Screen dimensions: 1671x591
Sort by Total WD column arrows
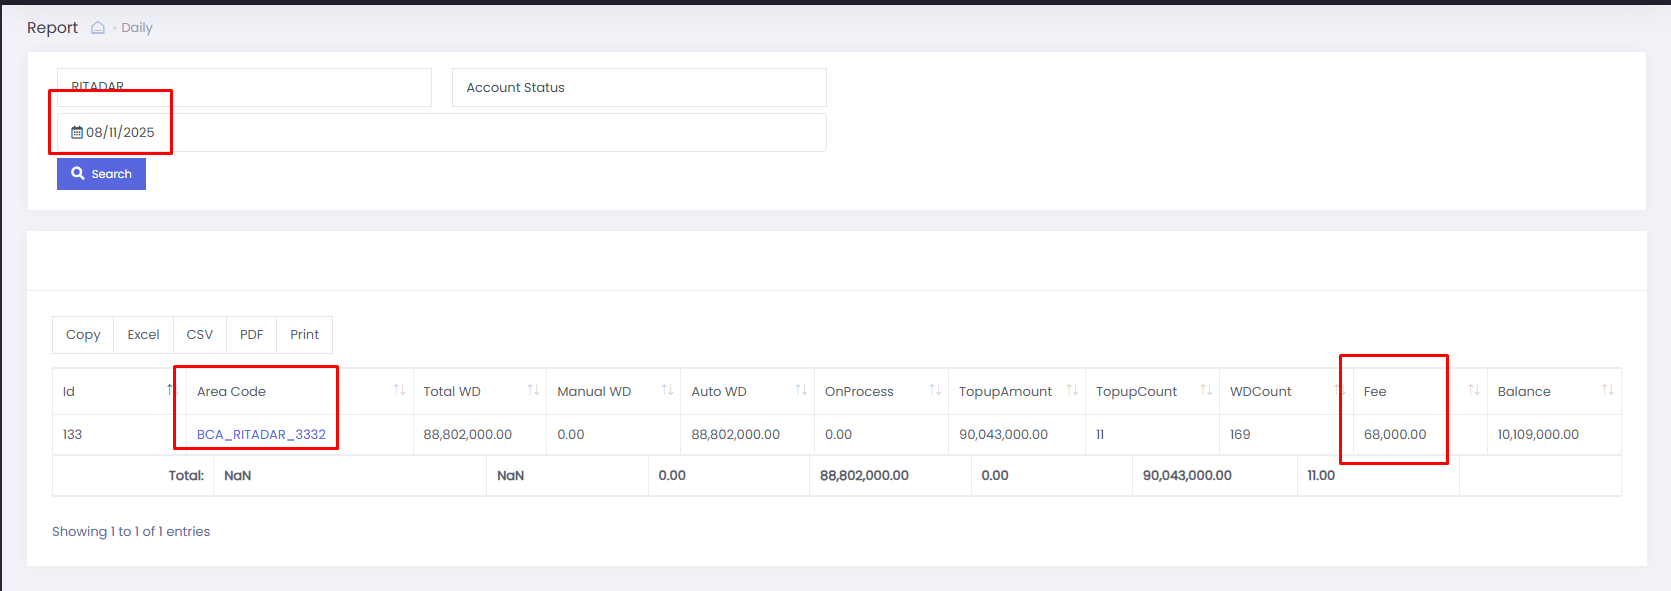[533, 390]
